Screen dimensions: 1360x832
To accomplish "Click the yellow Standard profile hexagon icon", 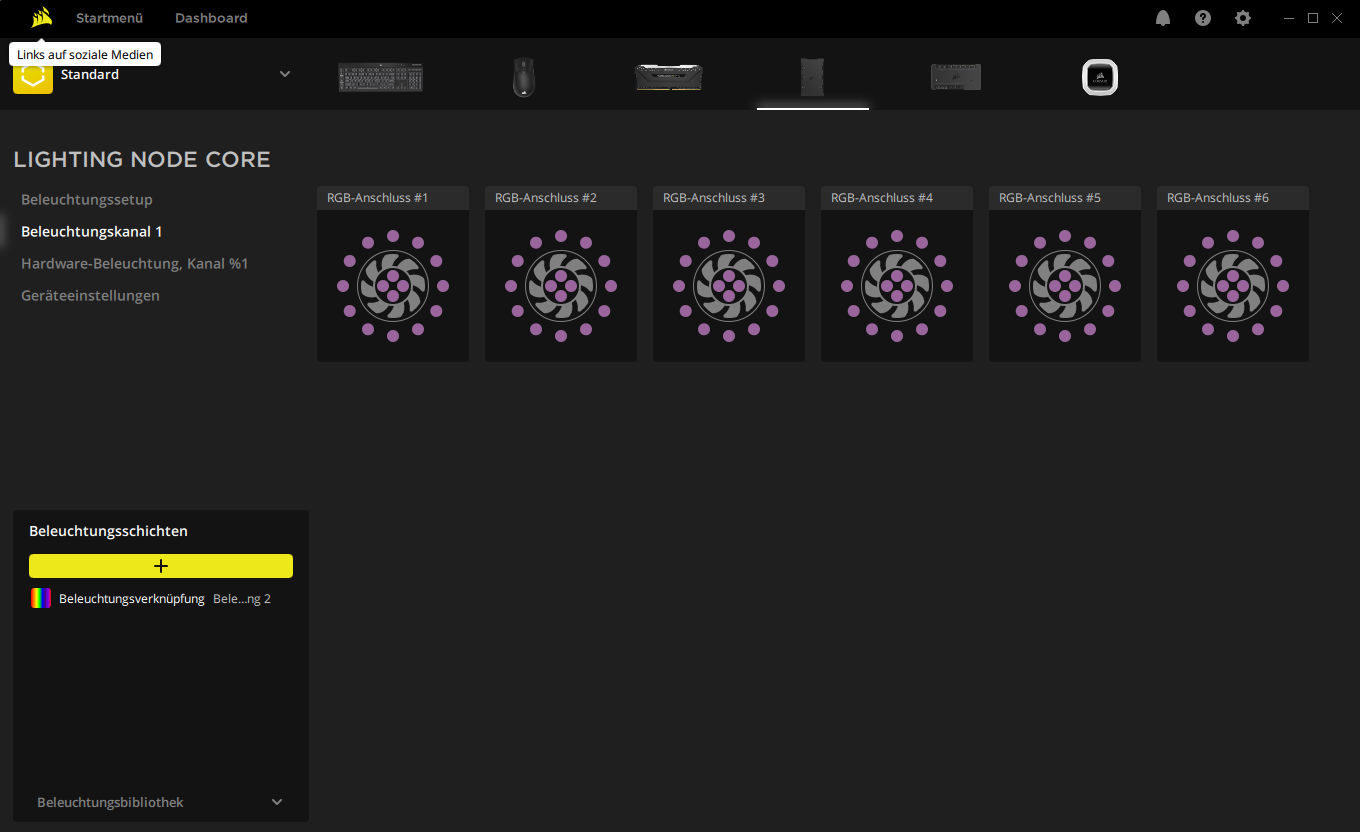I will pyautogui.click(x=33, y=76).
